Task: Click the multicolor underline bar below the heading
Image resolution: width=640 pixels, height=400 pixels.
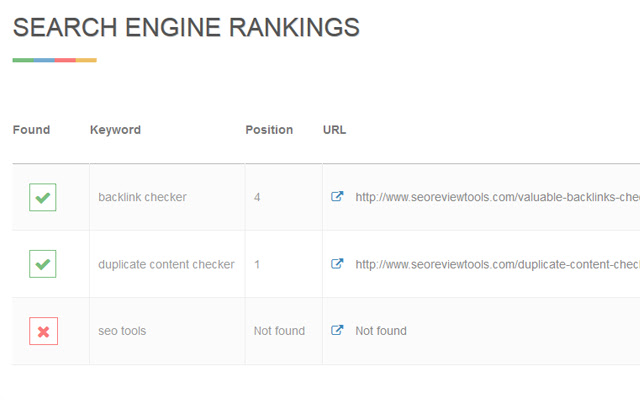Action: (x=54, y=61)
